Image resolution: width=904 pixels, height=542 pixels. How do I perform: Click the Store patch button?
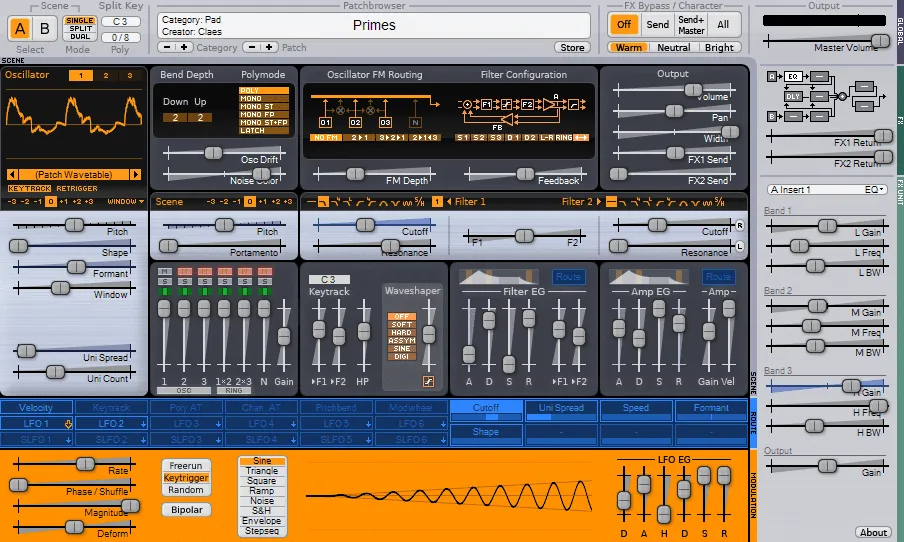572,47
